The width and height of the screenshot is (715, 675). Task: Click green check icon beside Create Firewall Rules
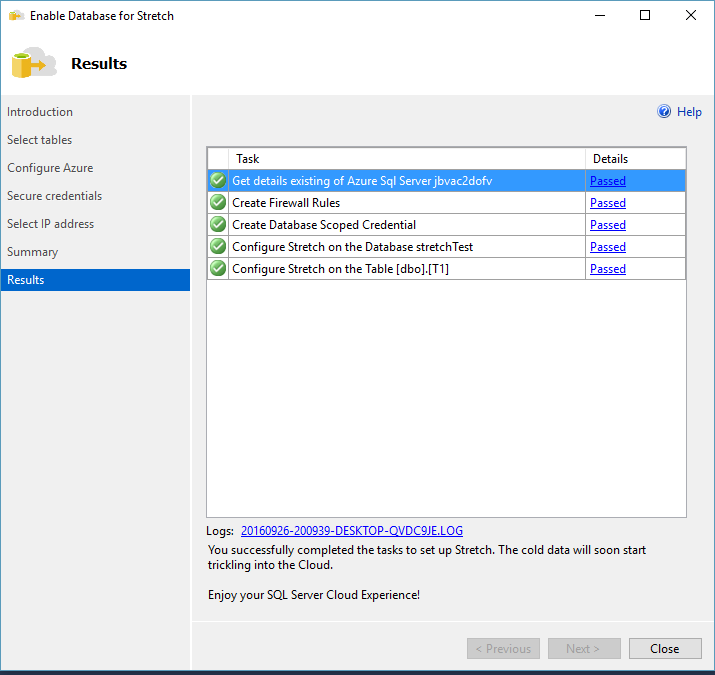click(217, 203)
